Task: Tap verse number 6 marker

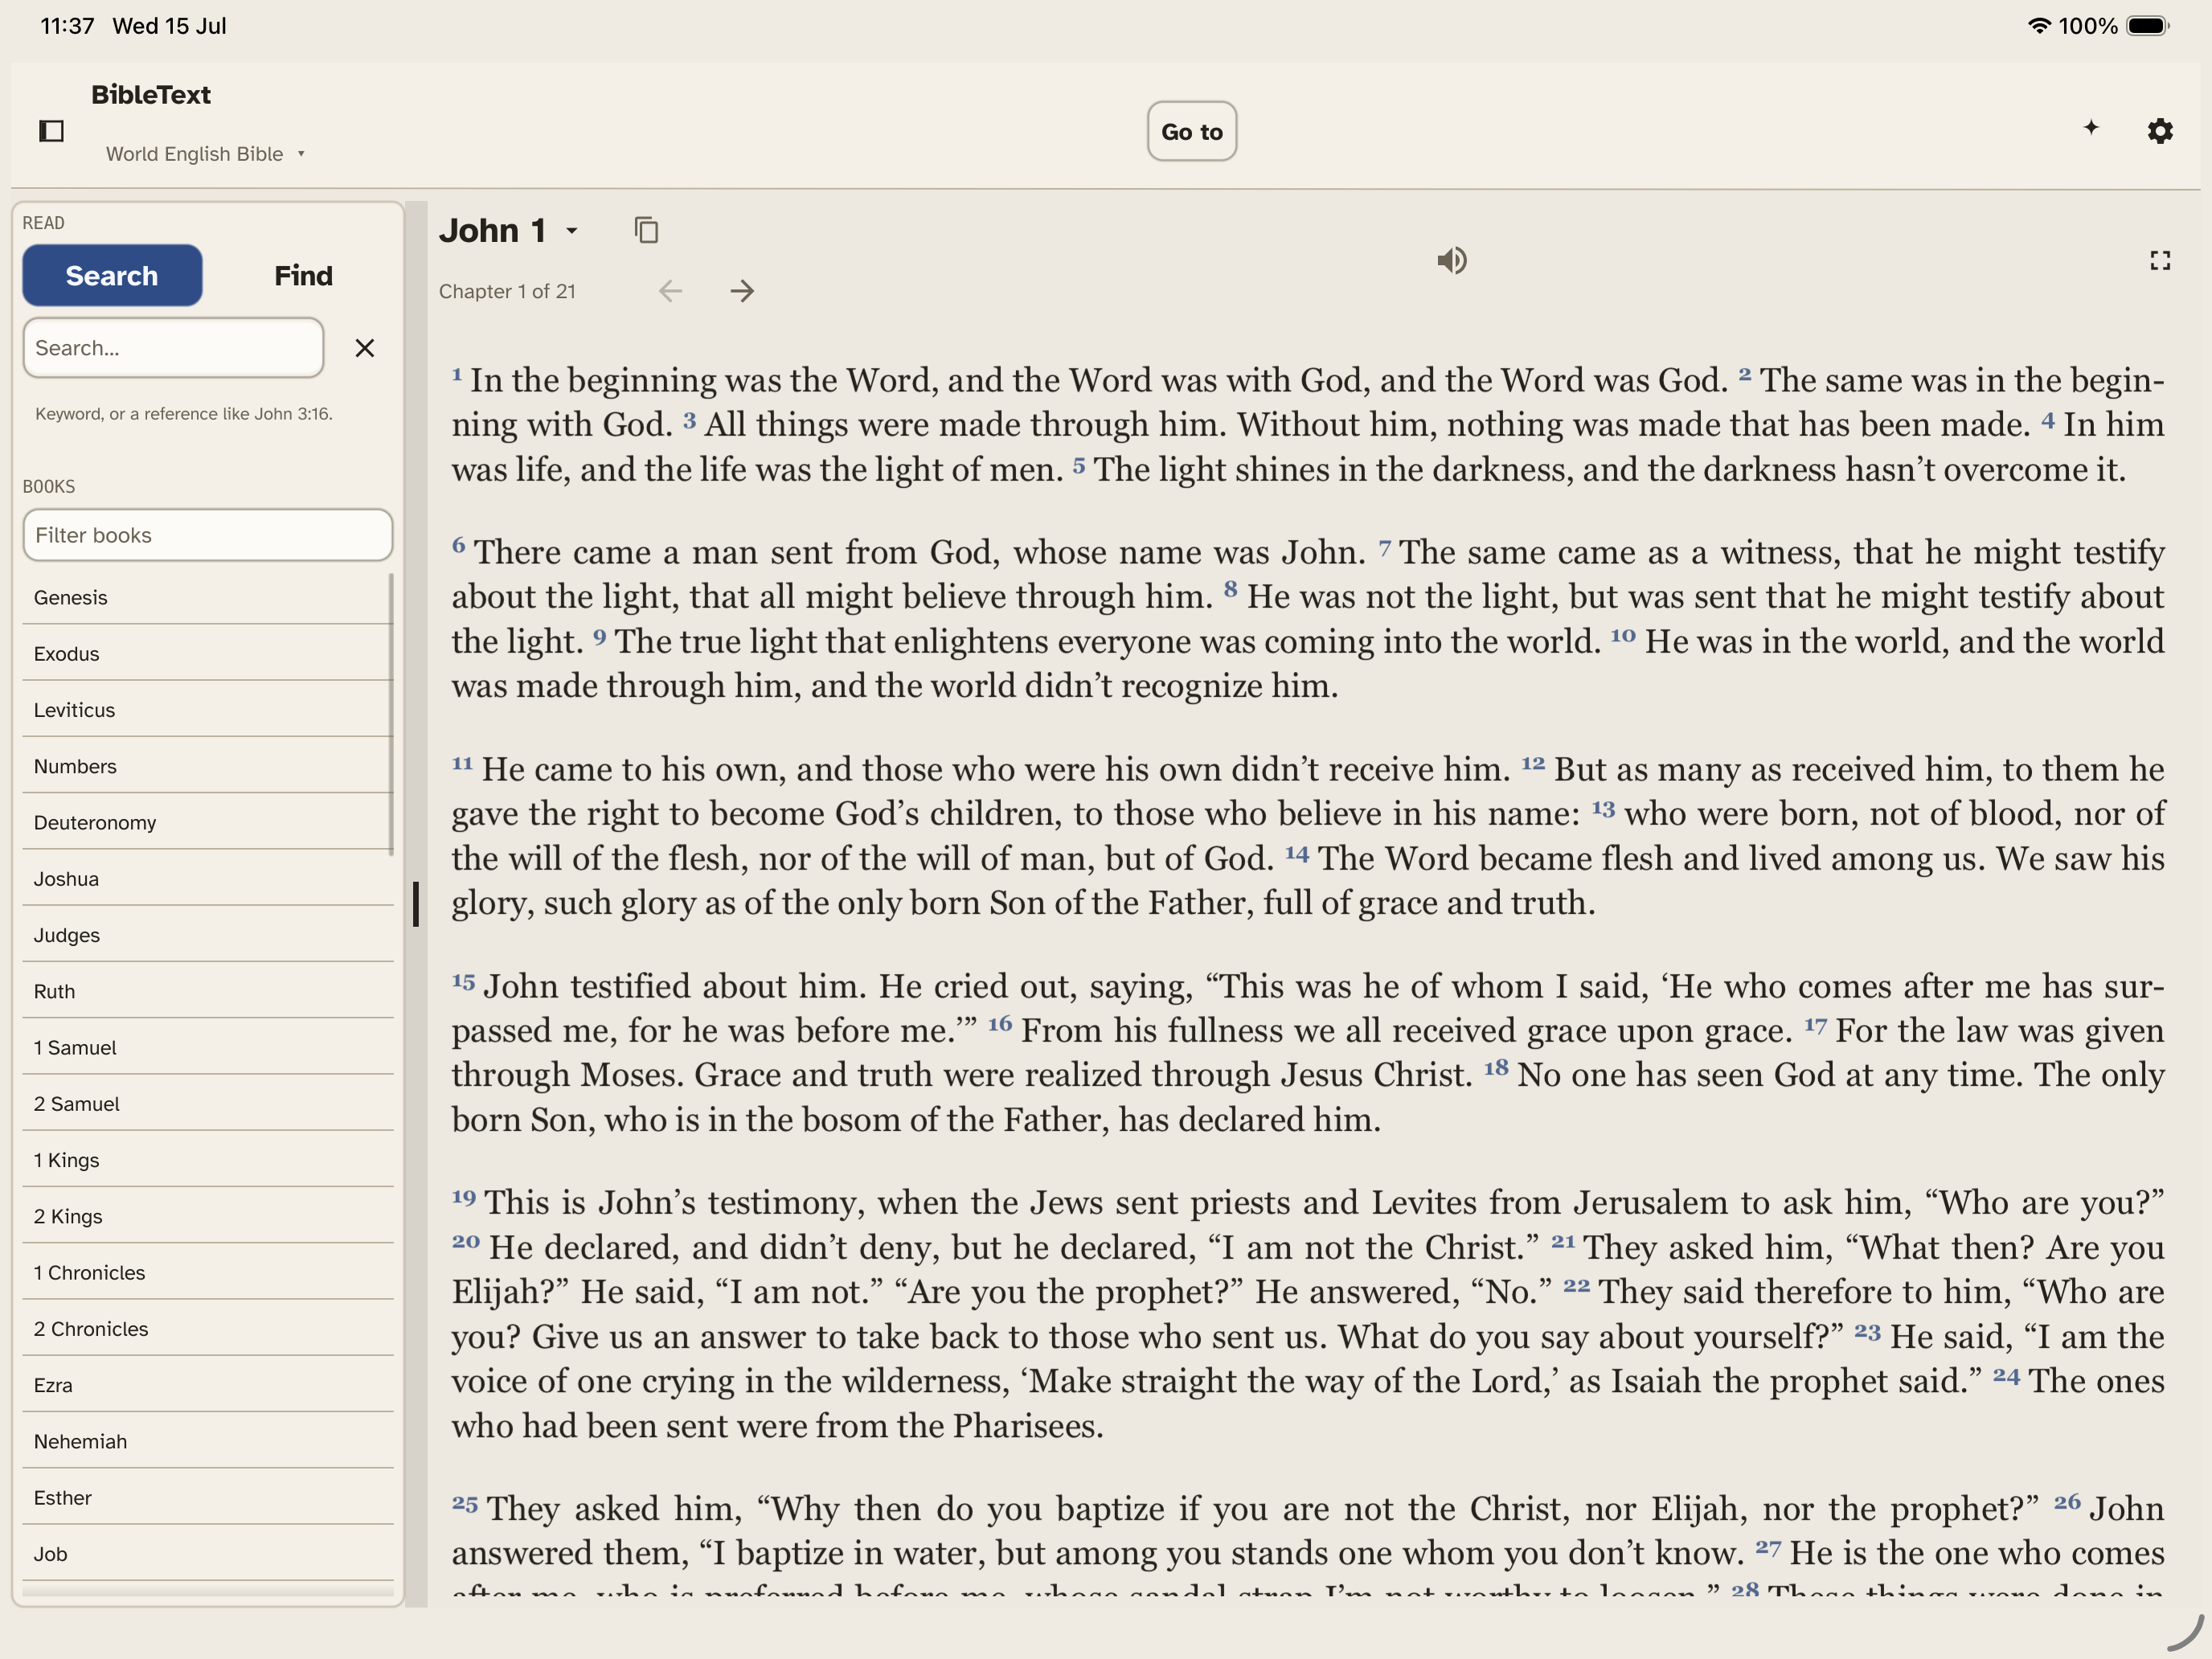Action: (x=458, y=545)
